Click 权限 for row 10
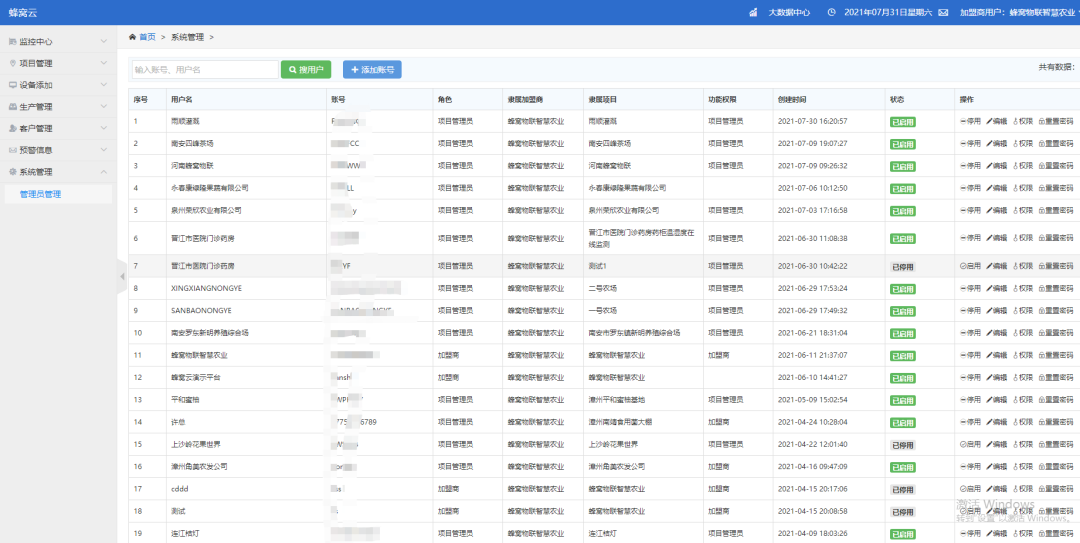 1023,333
